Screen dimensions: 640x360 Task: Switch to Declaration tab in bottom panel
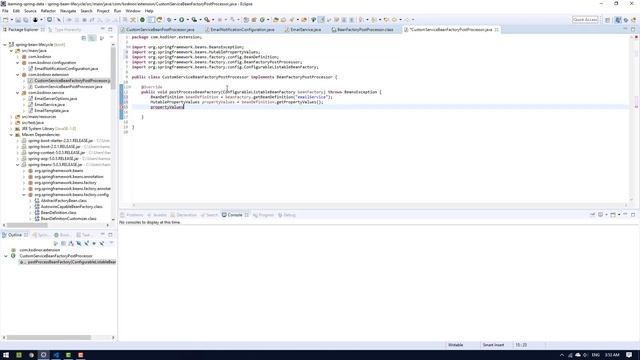184,215
